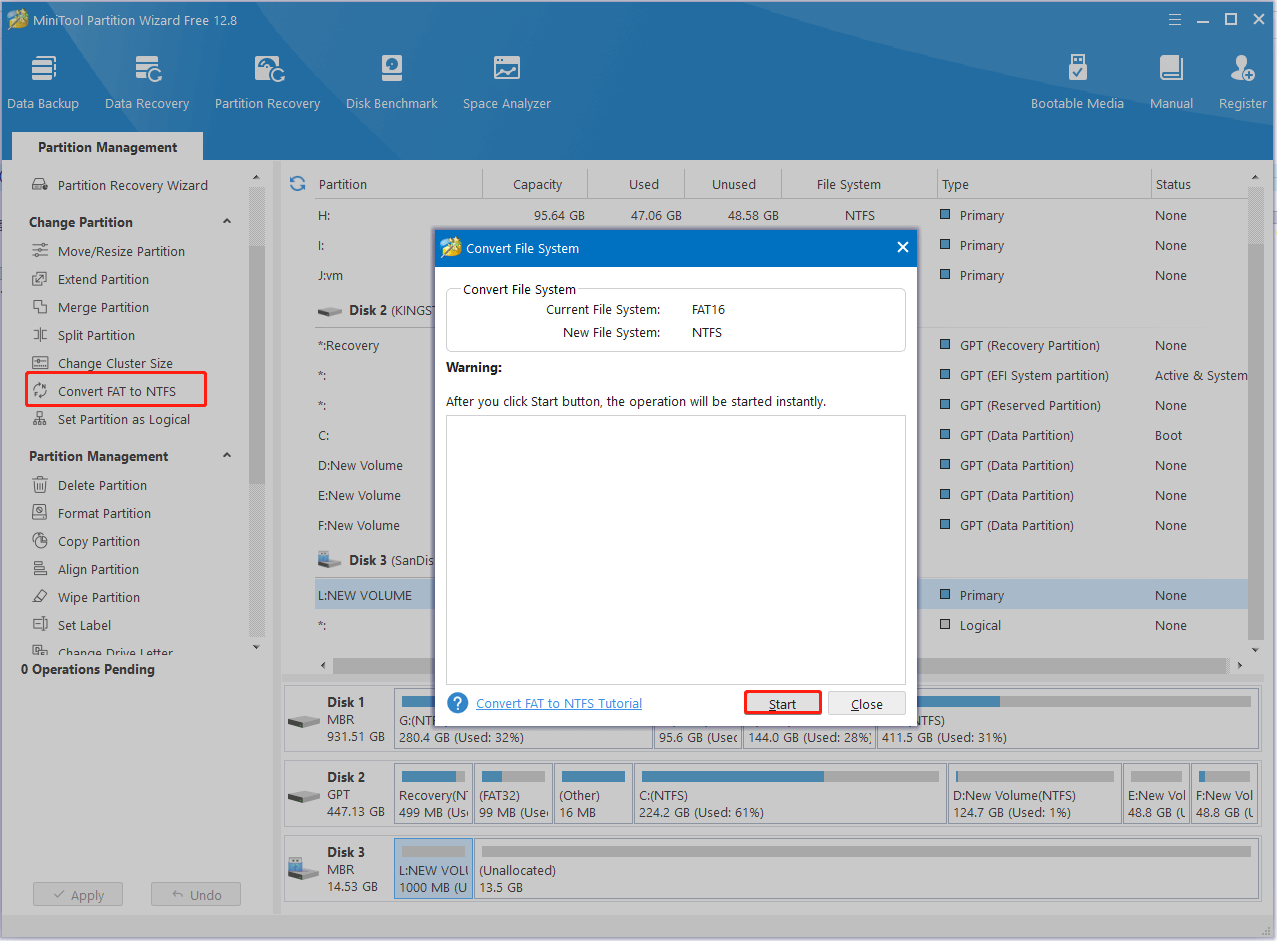Open the Partition Recovery tool

pyautogui.click(x=267, y=82)
